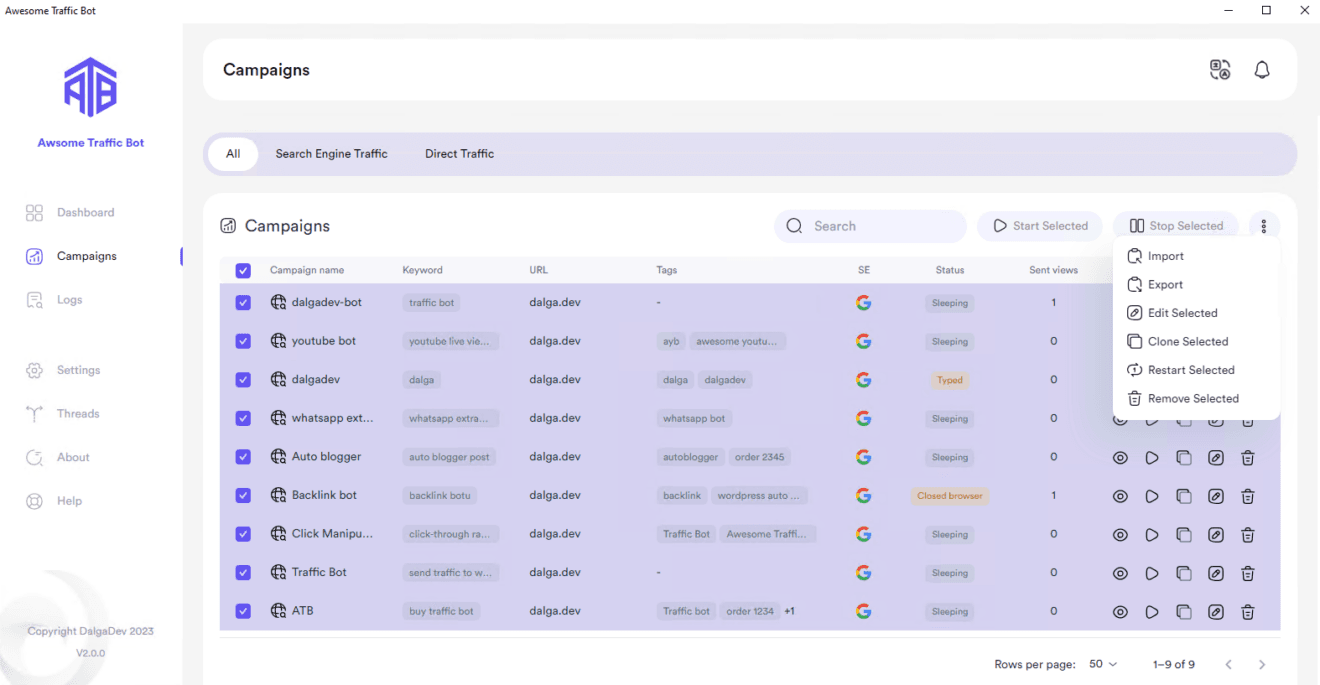1320x685 pixels.
Task: Switch to the Search Engine Traffic tab
Action: (331, 154)
